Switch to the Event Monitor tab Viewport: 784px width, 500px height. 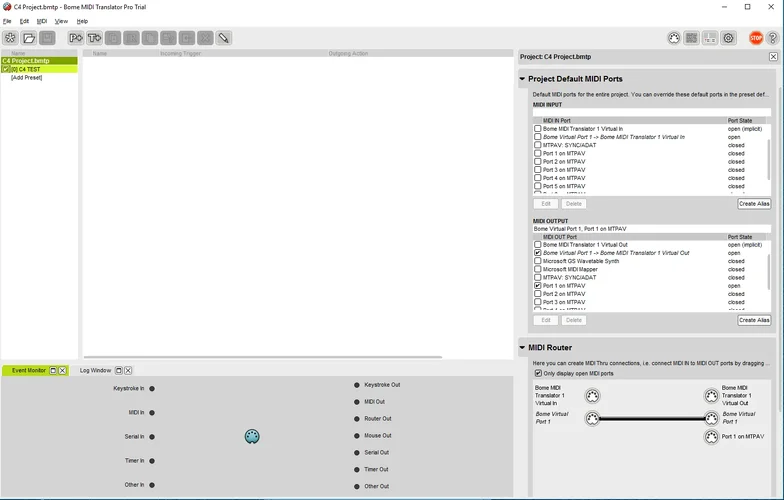point(28,370)
